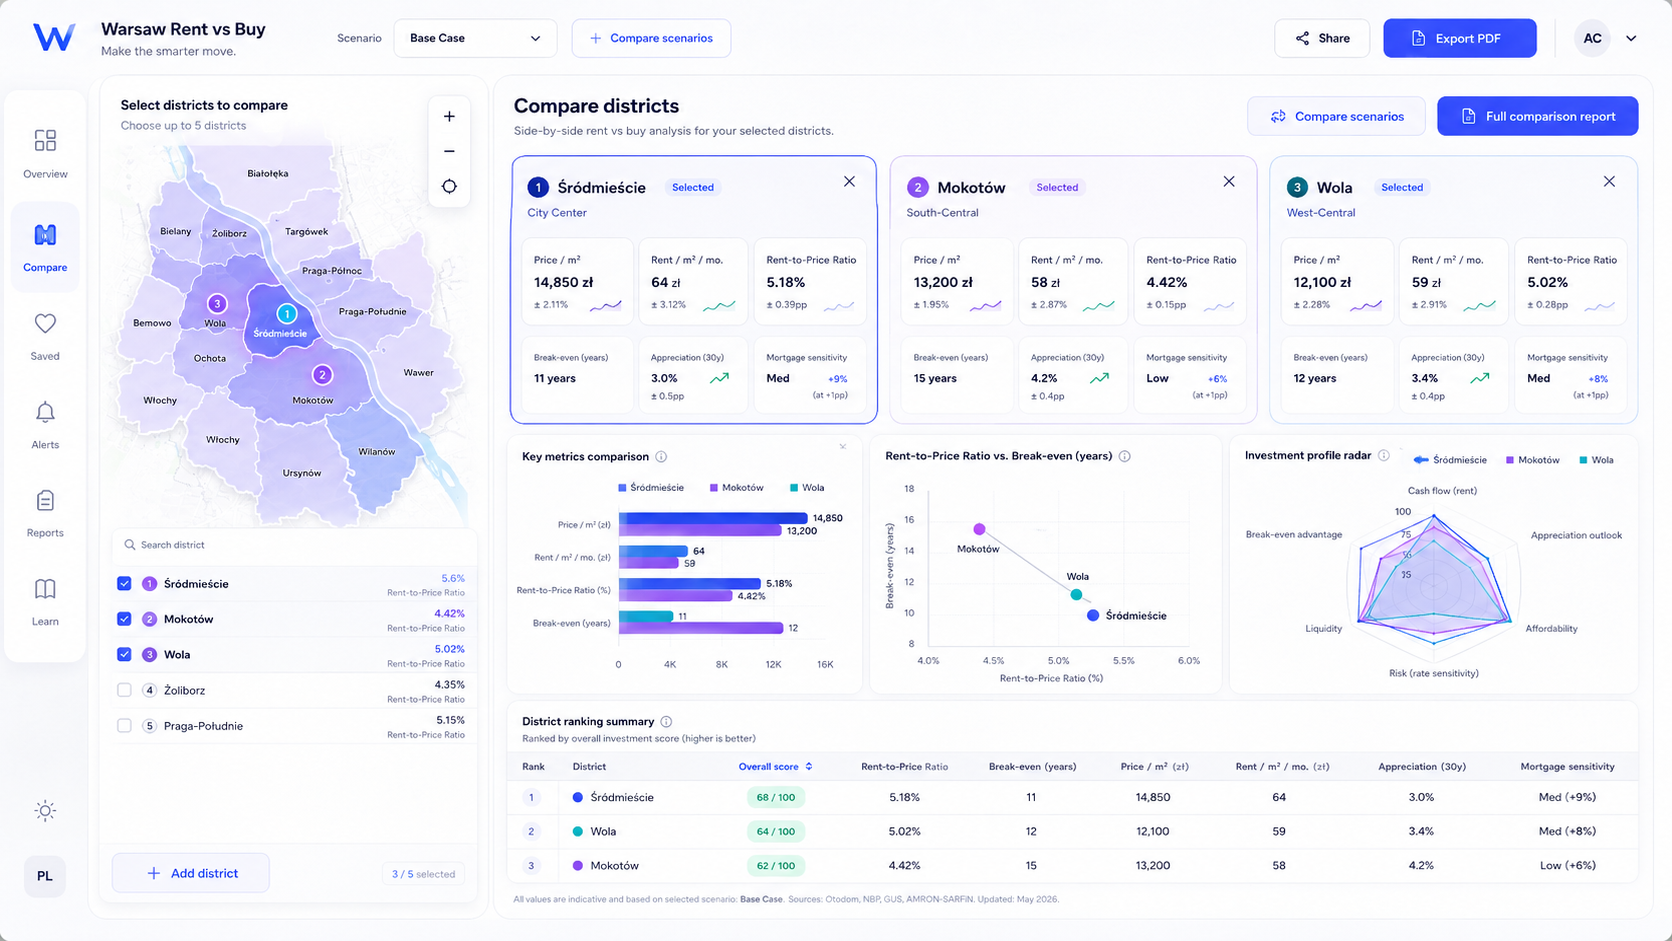
Task: Uncheck the Śródmieście district checkbox
Action: coord(124,584)
